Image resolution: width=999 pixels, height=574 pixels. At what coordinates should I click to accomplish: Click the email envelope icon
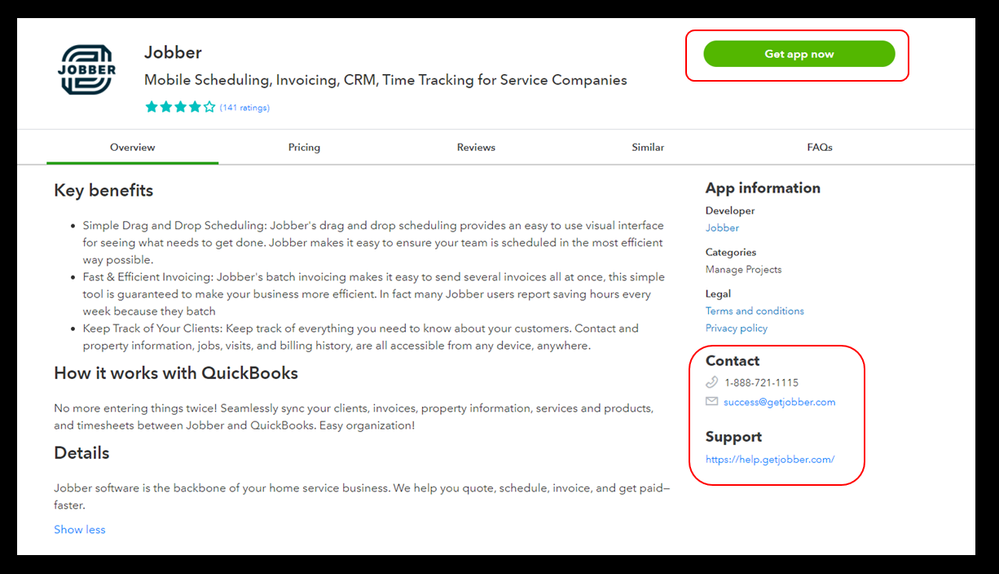pyautogui.click(x=712, y=402)
